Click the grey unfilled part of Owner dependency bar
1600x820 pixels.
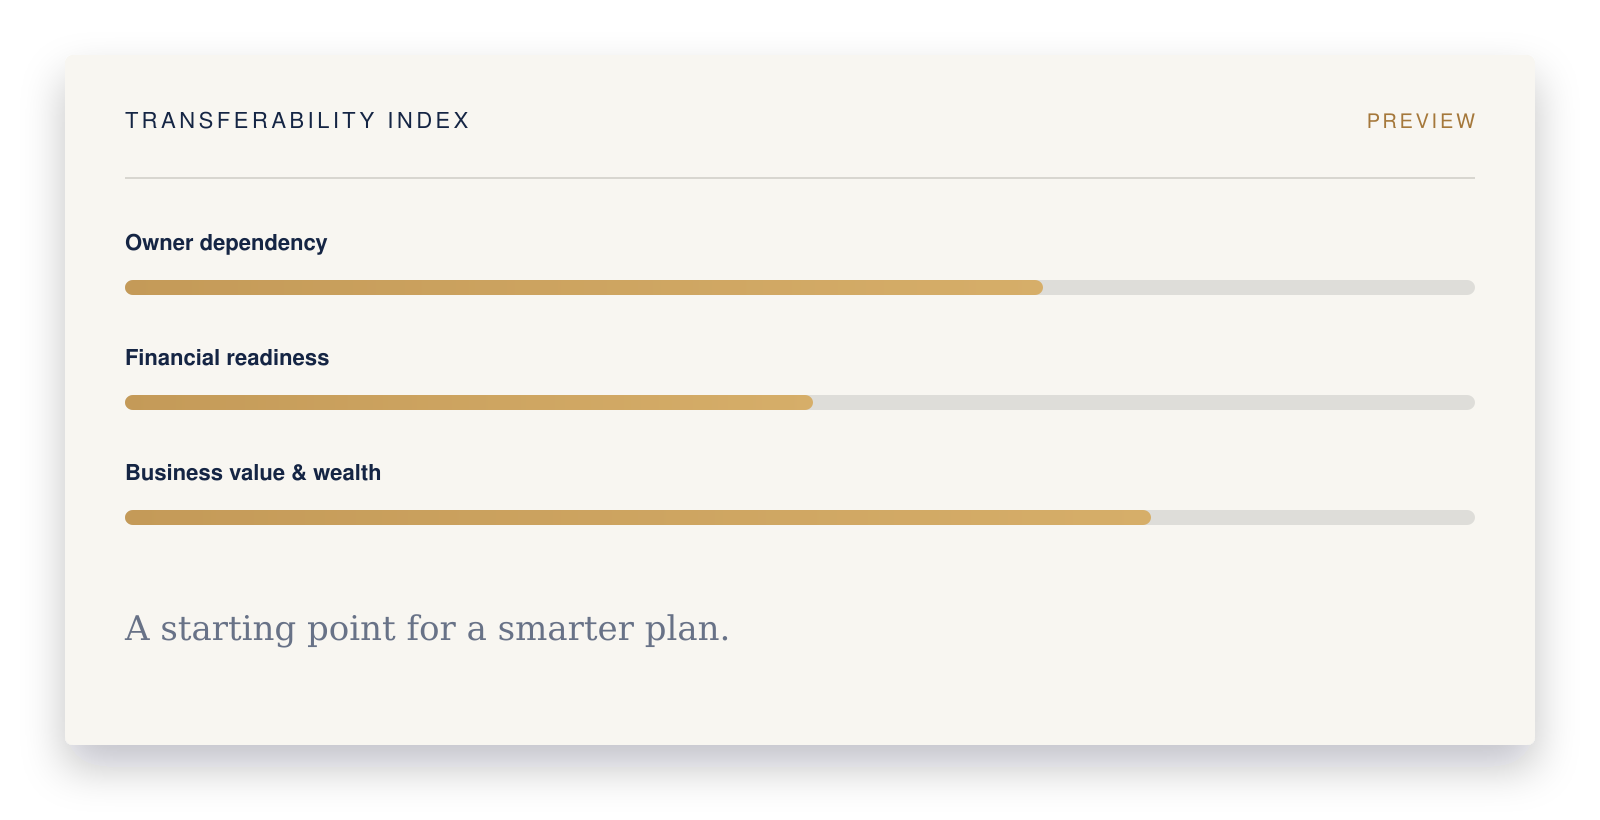[1259, 288]
